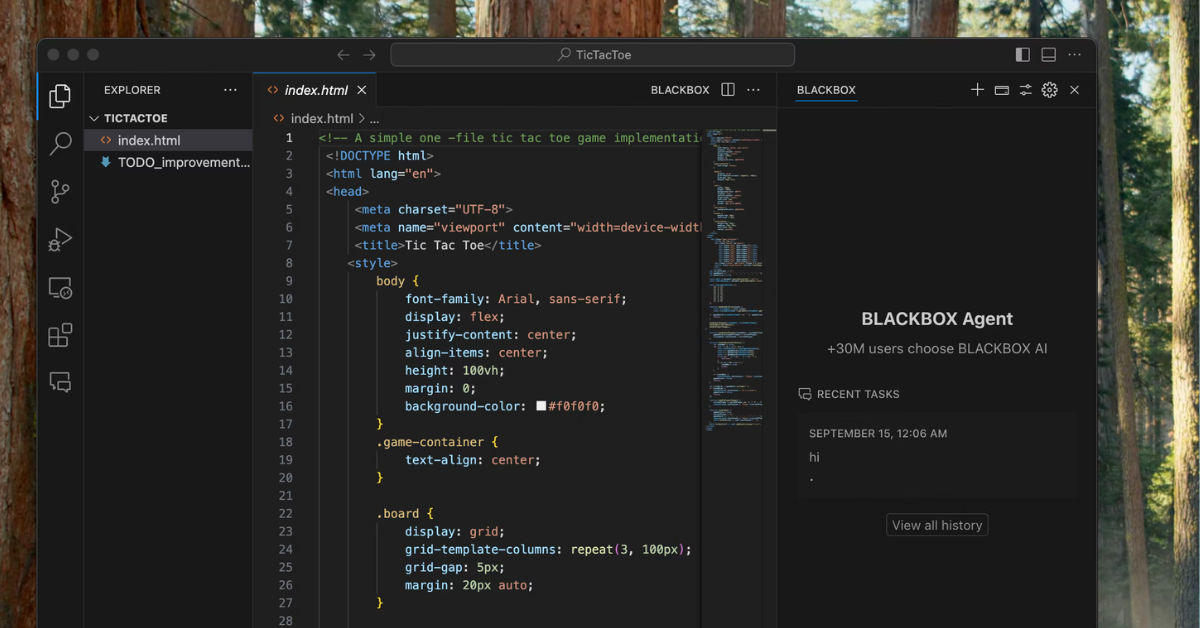
Task: Open the Blackbox chat icon in activity bar
Action: (60, 382)
